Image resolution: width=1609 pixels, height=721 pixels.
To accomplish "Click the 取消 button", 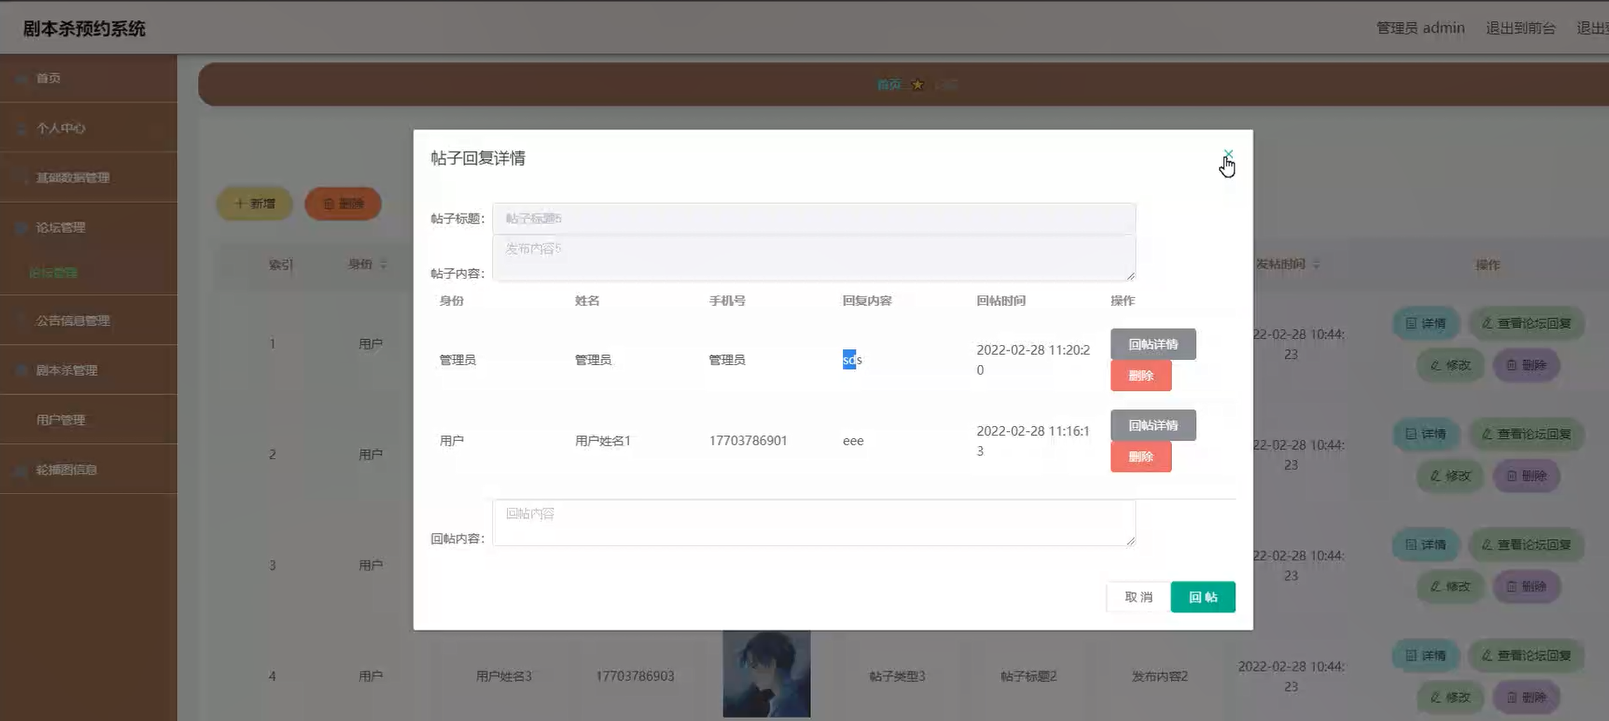I will tap(1138, 597).
